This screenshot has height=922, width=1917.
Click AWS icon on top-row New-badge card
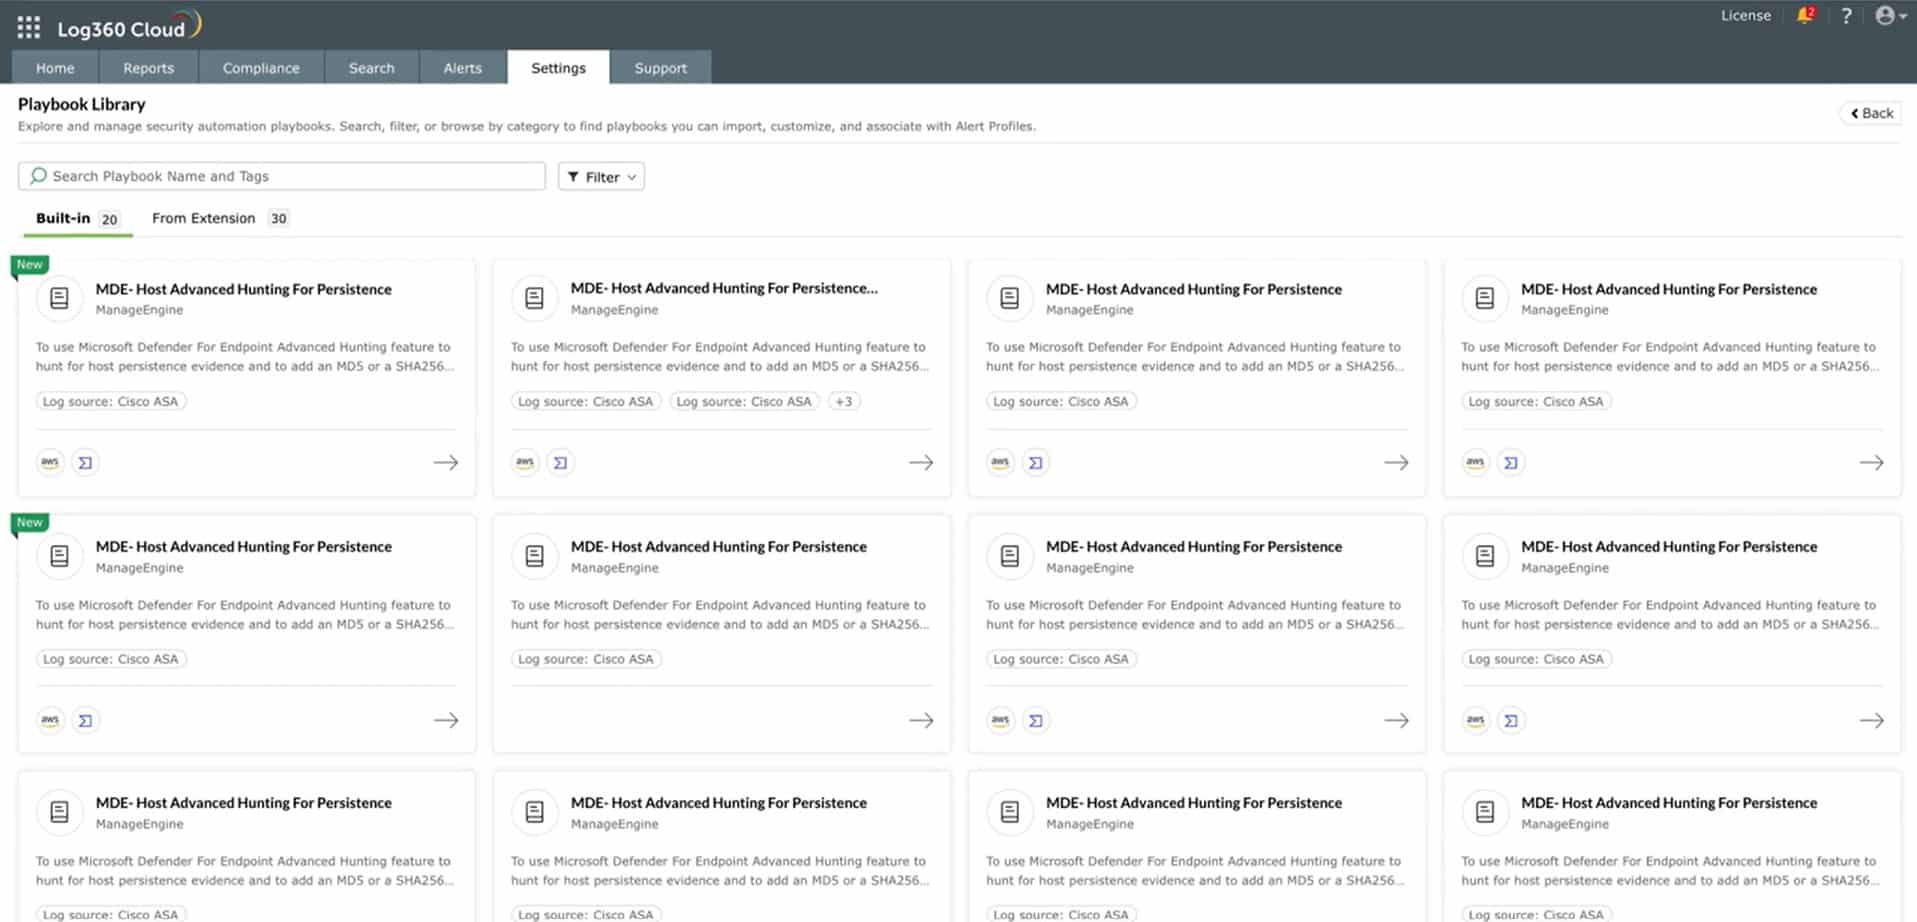point(50,462)
